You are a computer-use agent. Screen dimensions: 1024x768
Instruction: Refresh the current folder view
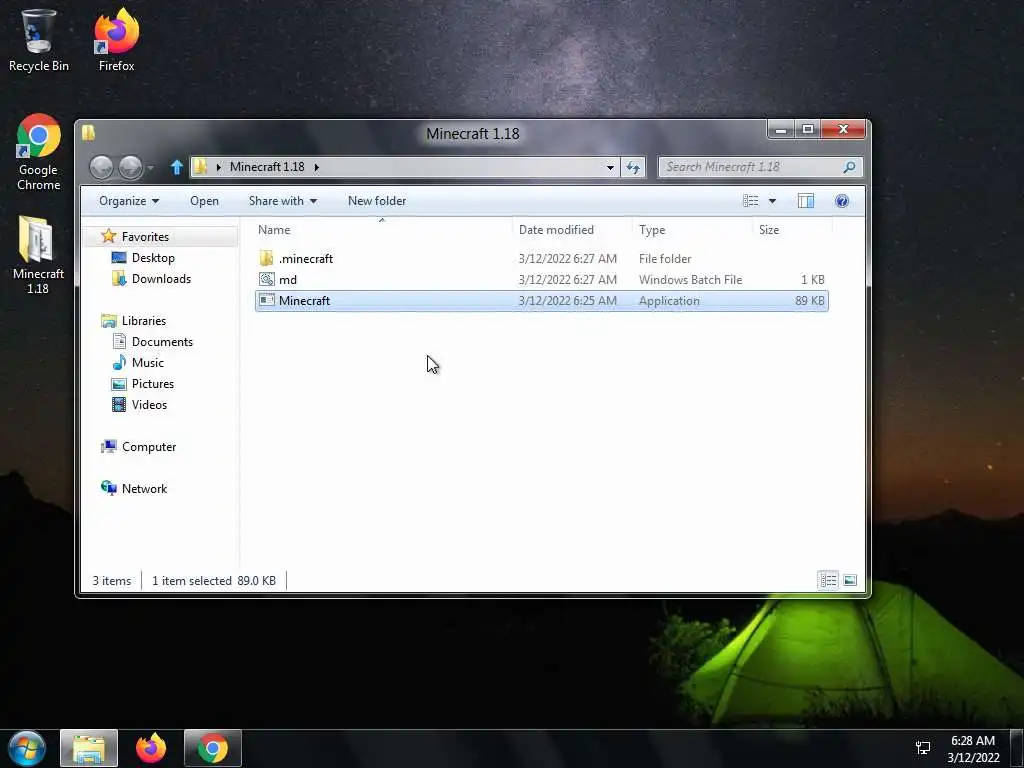tap(633, 167)
